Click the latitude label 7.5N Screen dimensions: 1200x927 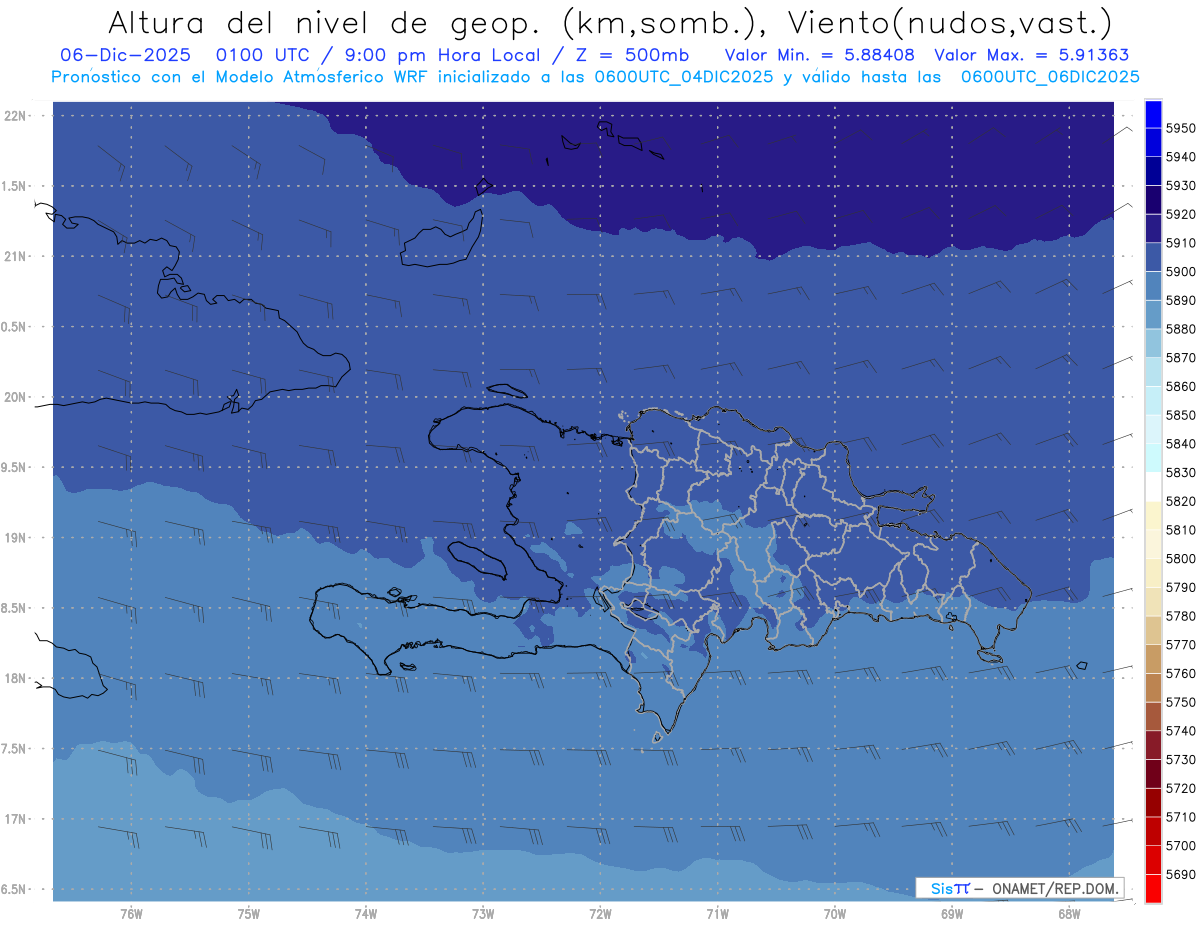coord(14,749)
